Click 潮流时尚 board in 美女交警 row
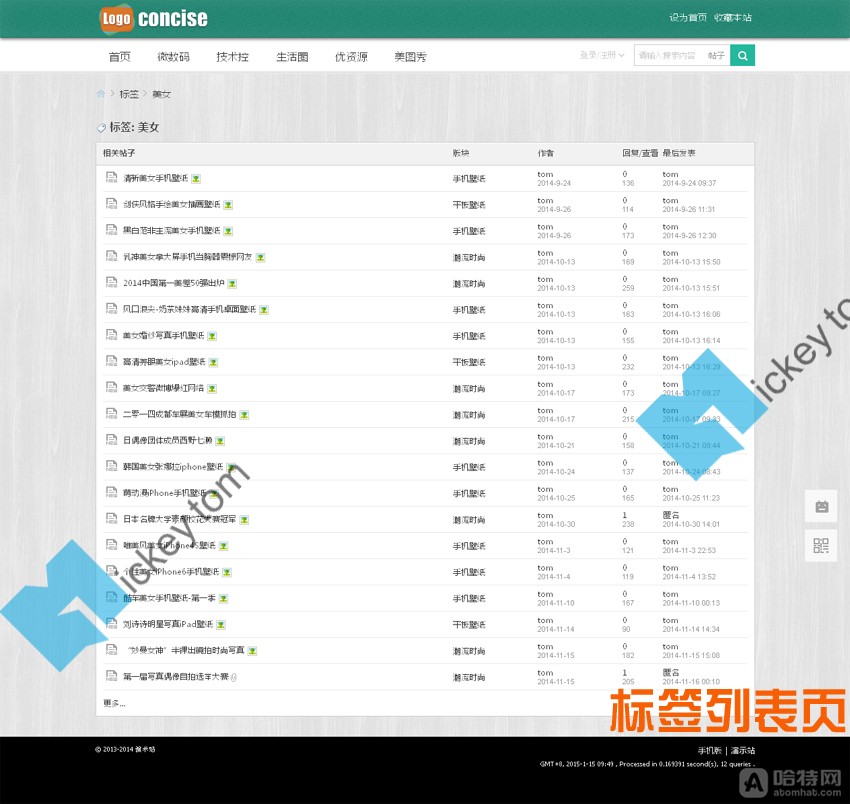Image resolution: width=850 pixels, height=804 pixels. pyautogui.click(x=469, y=389)
